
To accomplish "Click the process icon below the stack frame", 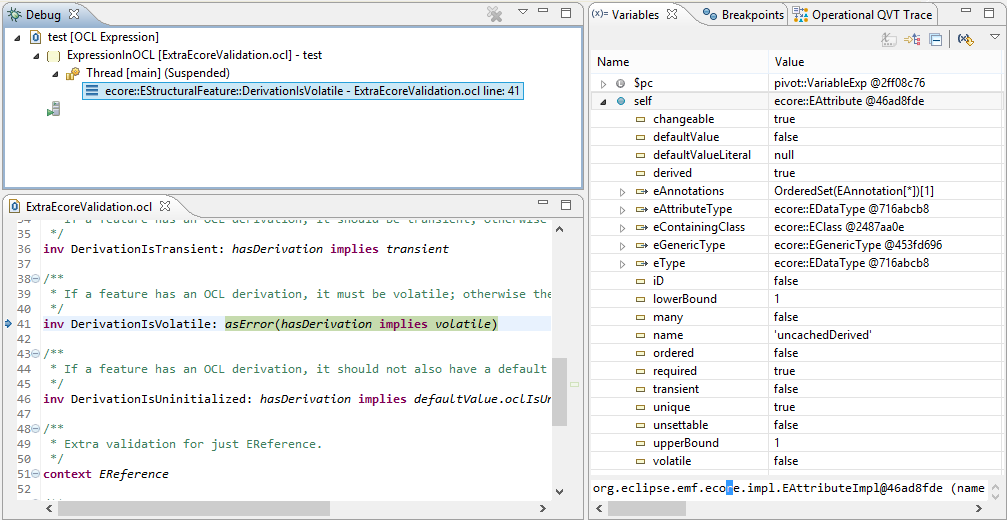I will (53, 109).
